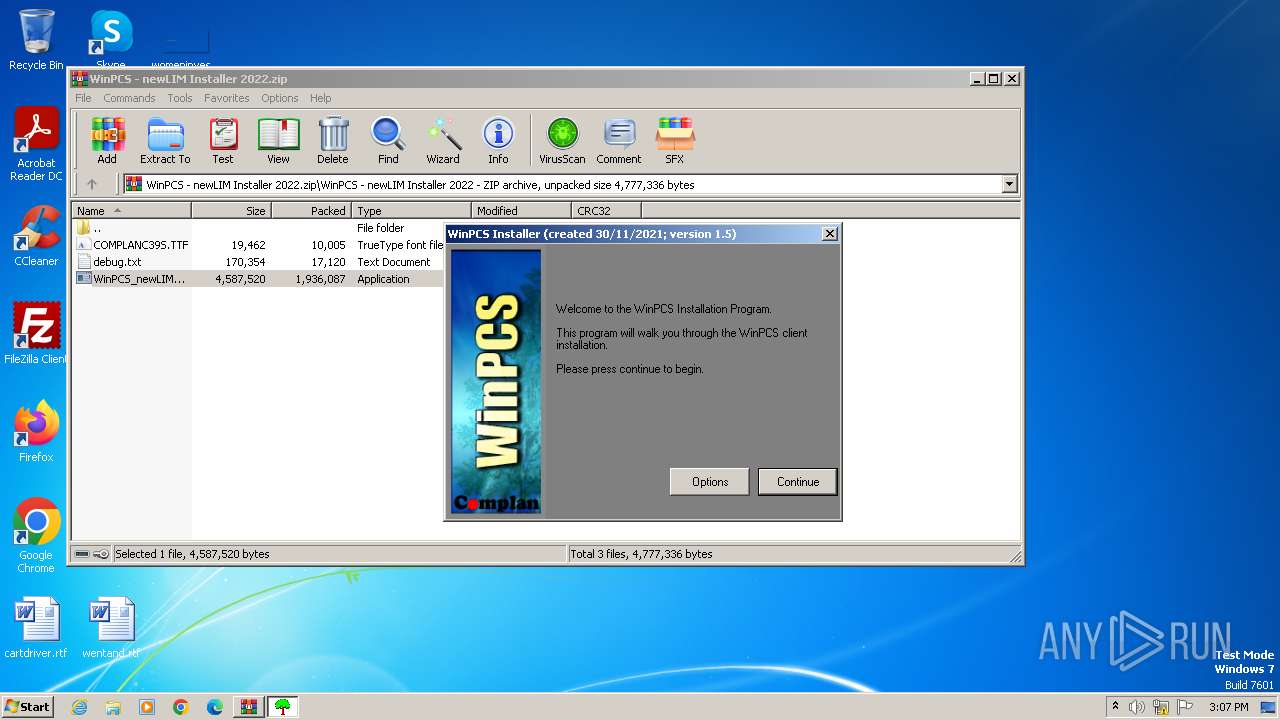
Task: Select the COMPLANC39S.TTF file row
Action: 259,245
